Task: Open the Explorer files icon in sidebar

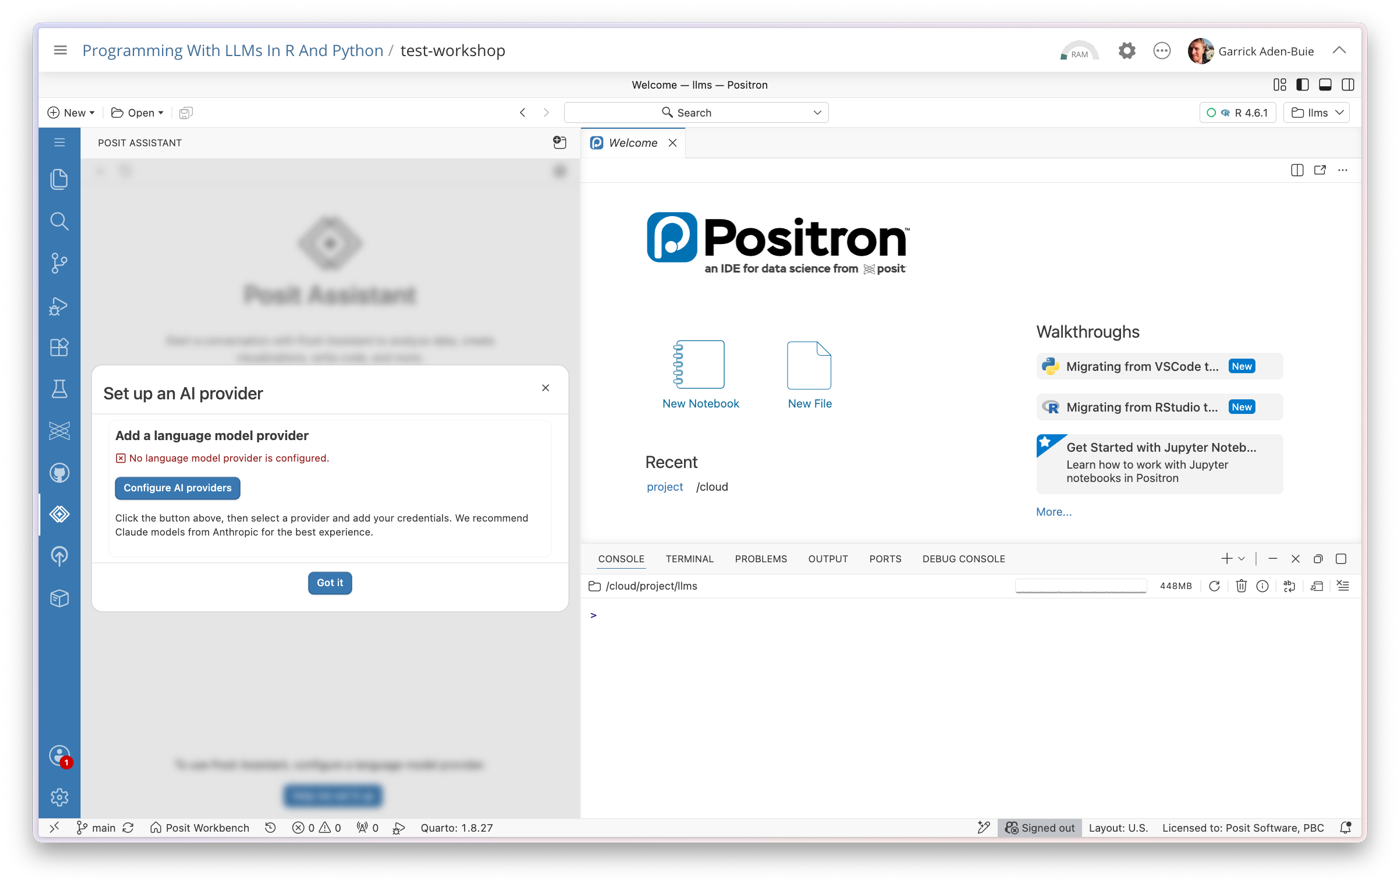Action: click(59, 179)
